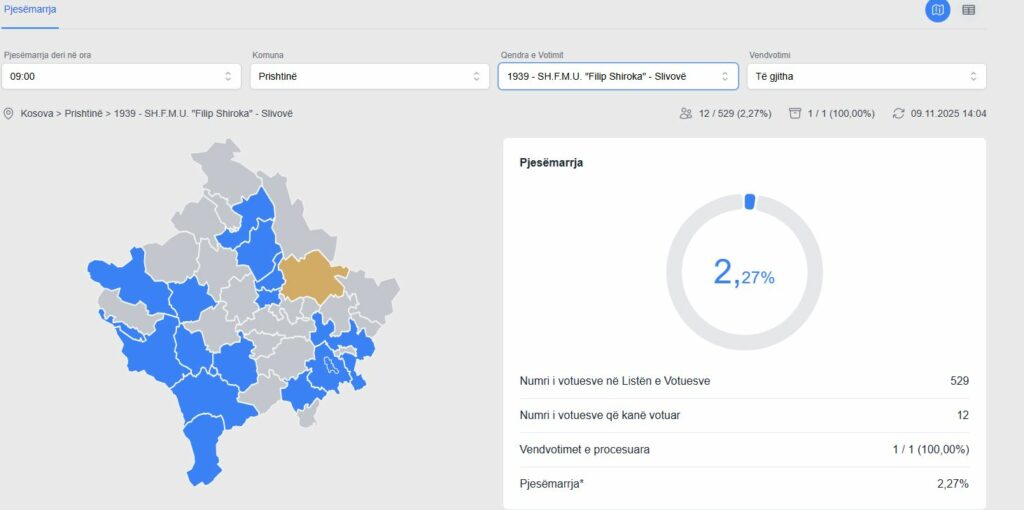Screen dimensions: 1024x510
Task: Open the Pjesëmarrja deri në ora dropdown
Action: 120,76
